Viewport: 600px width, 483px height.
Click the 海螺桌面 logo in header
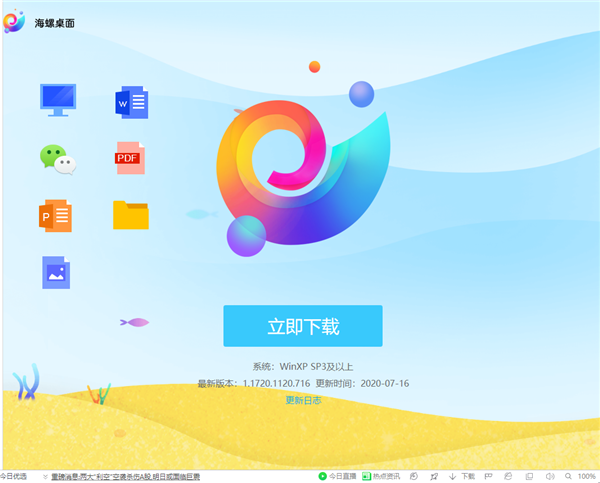[15, 21]
